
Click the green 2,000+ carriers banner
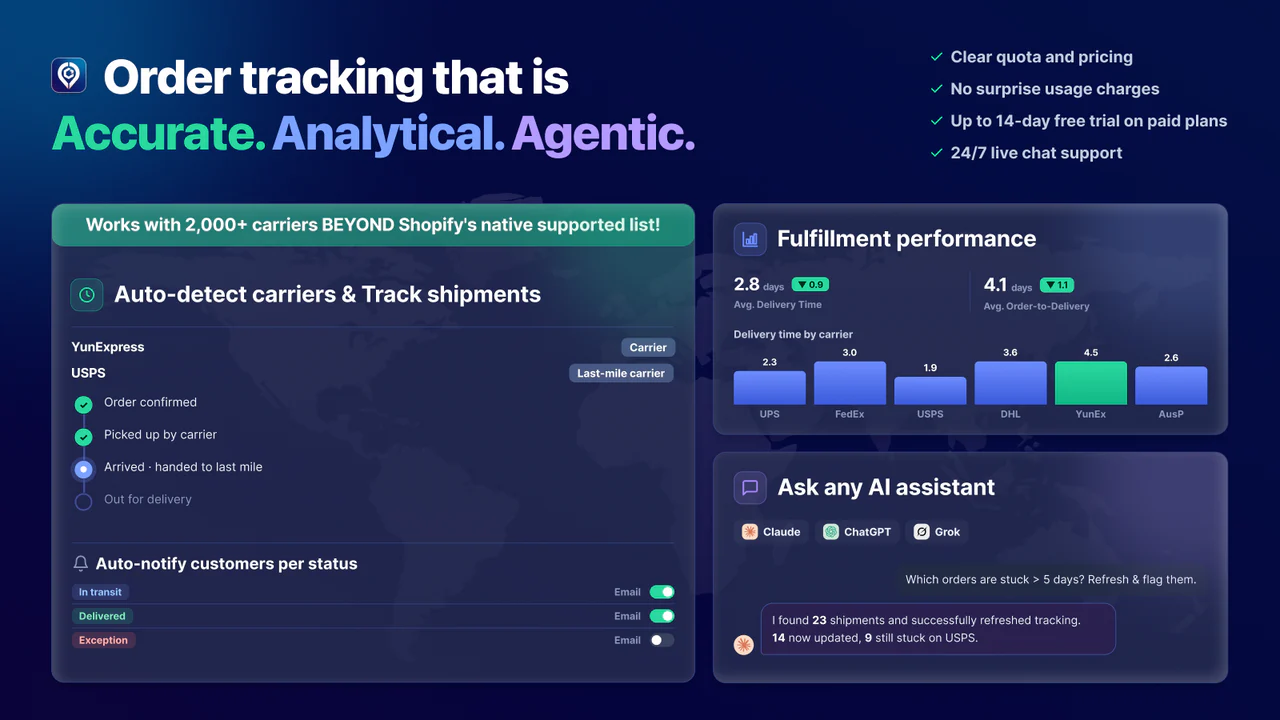click(x=373, y=225)
